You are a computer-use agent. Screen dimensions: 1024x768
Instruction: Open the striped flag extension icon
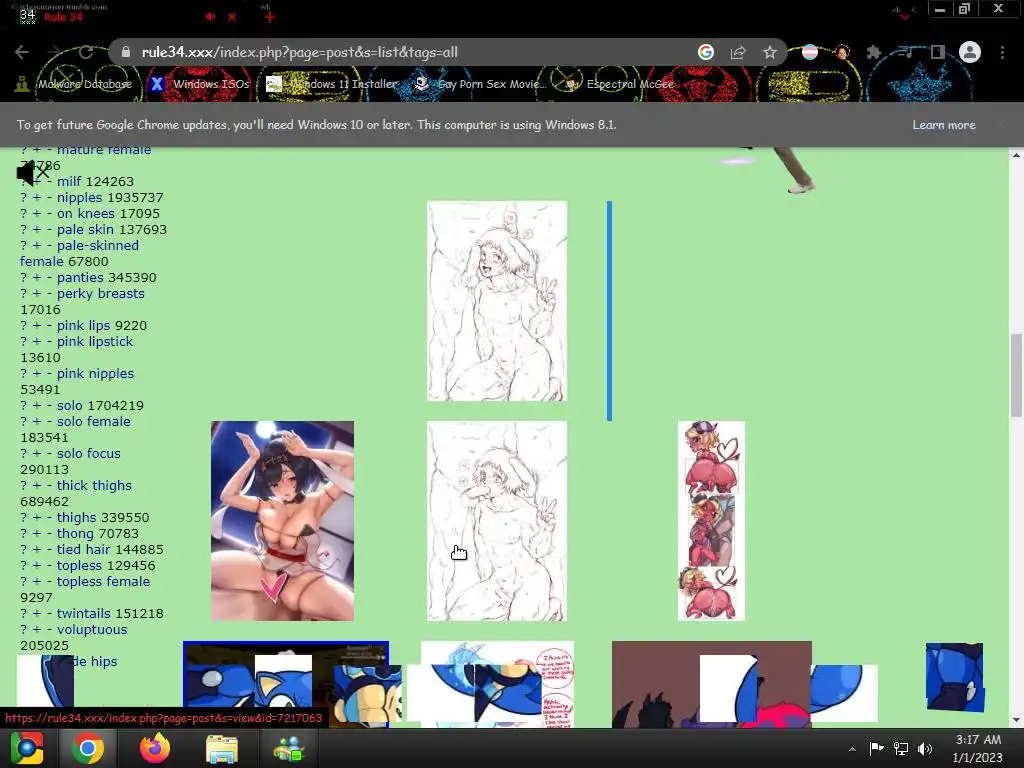click(810, 52)
